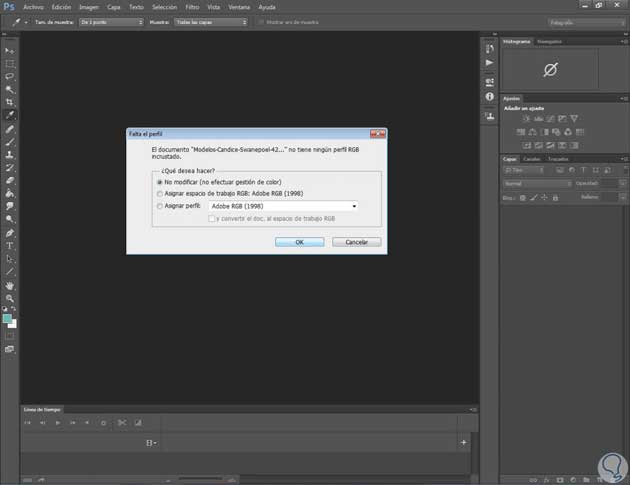Open the workspace switcher dropdown
This screenshot has height=485, width=630.
coord(586,23)
